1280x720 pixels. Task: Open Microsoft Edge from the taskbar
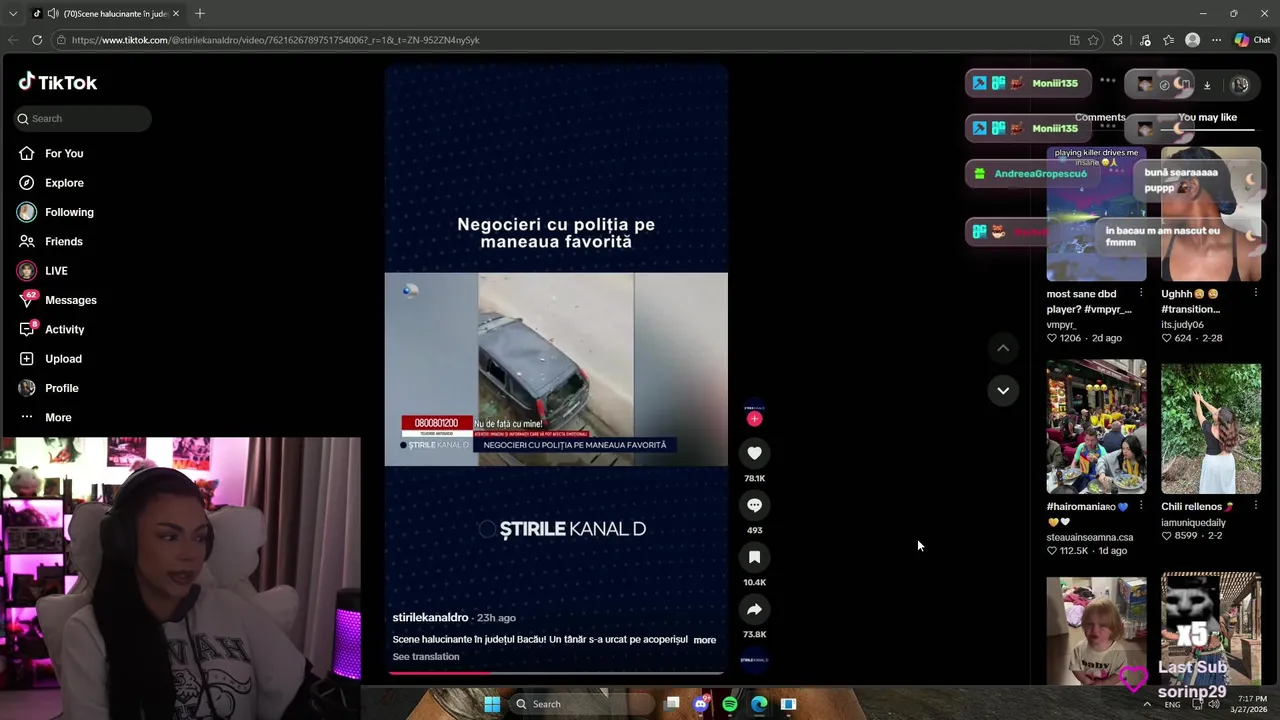[759, 704]
